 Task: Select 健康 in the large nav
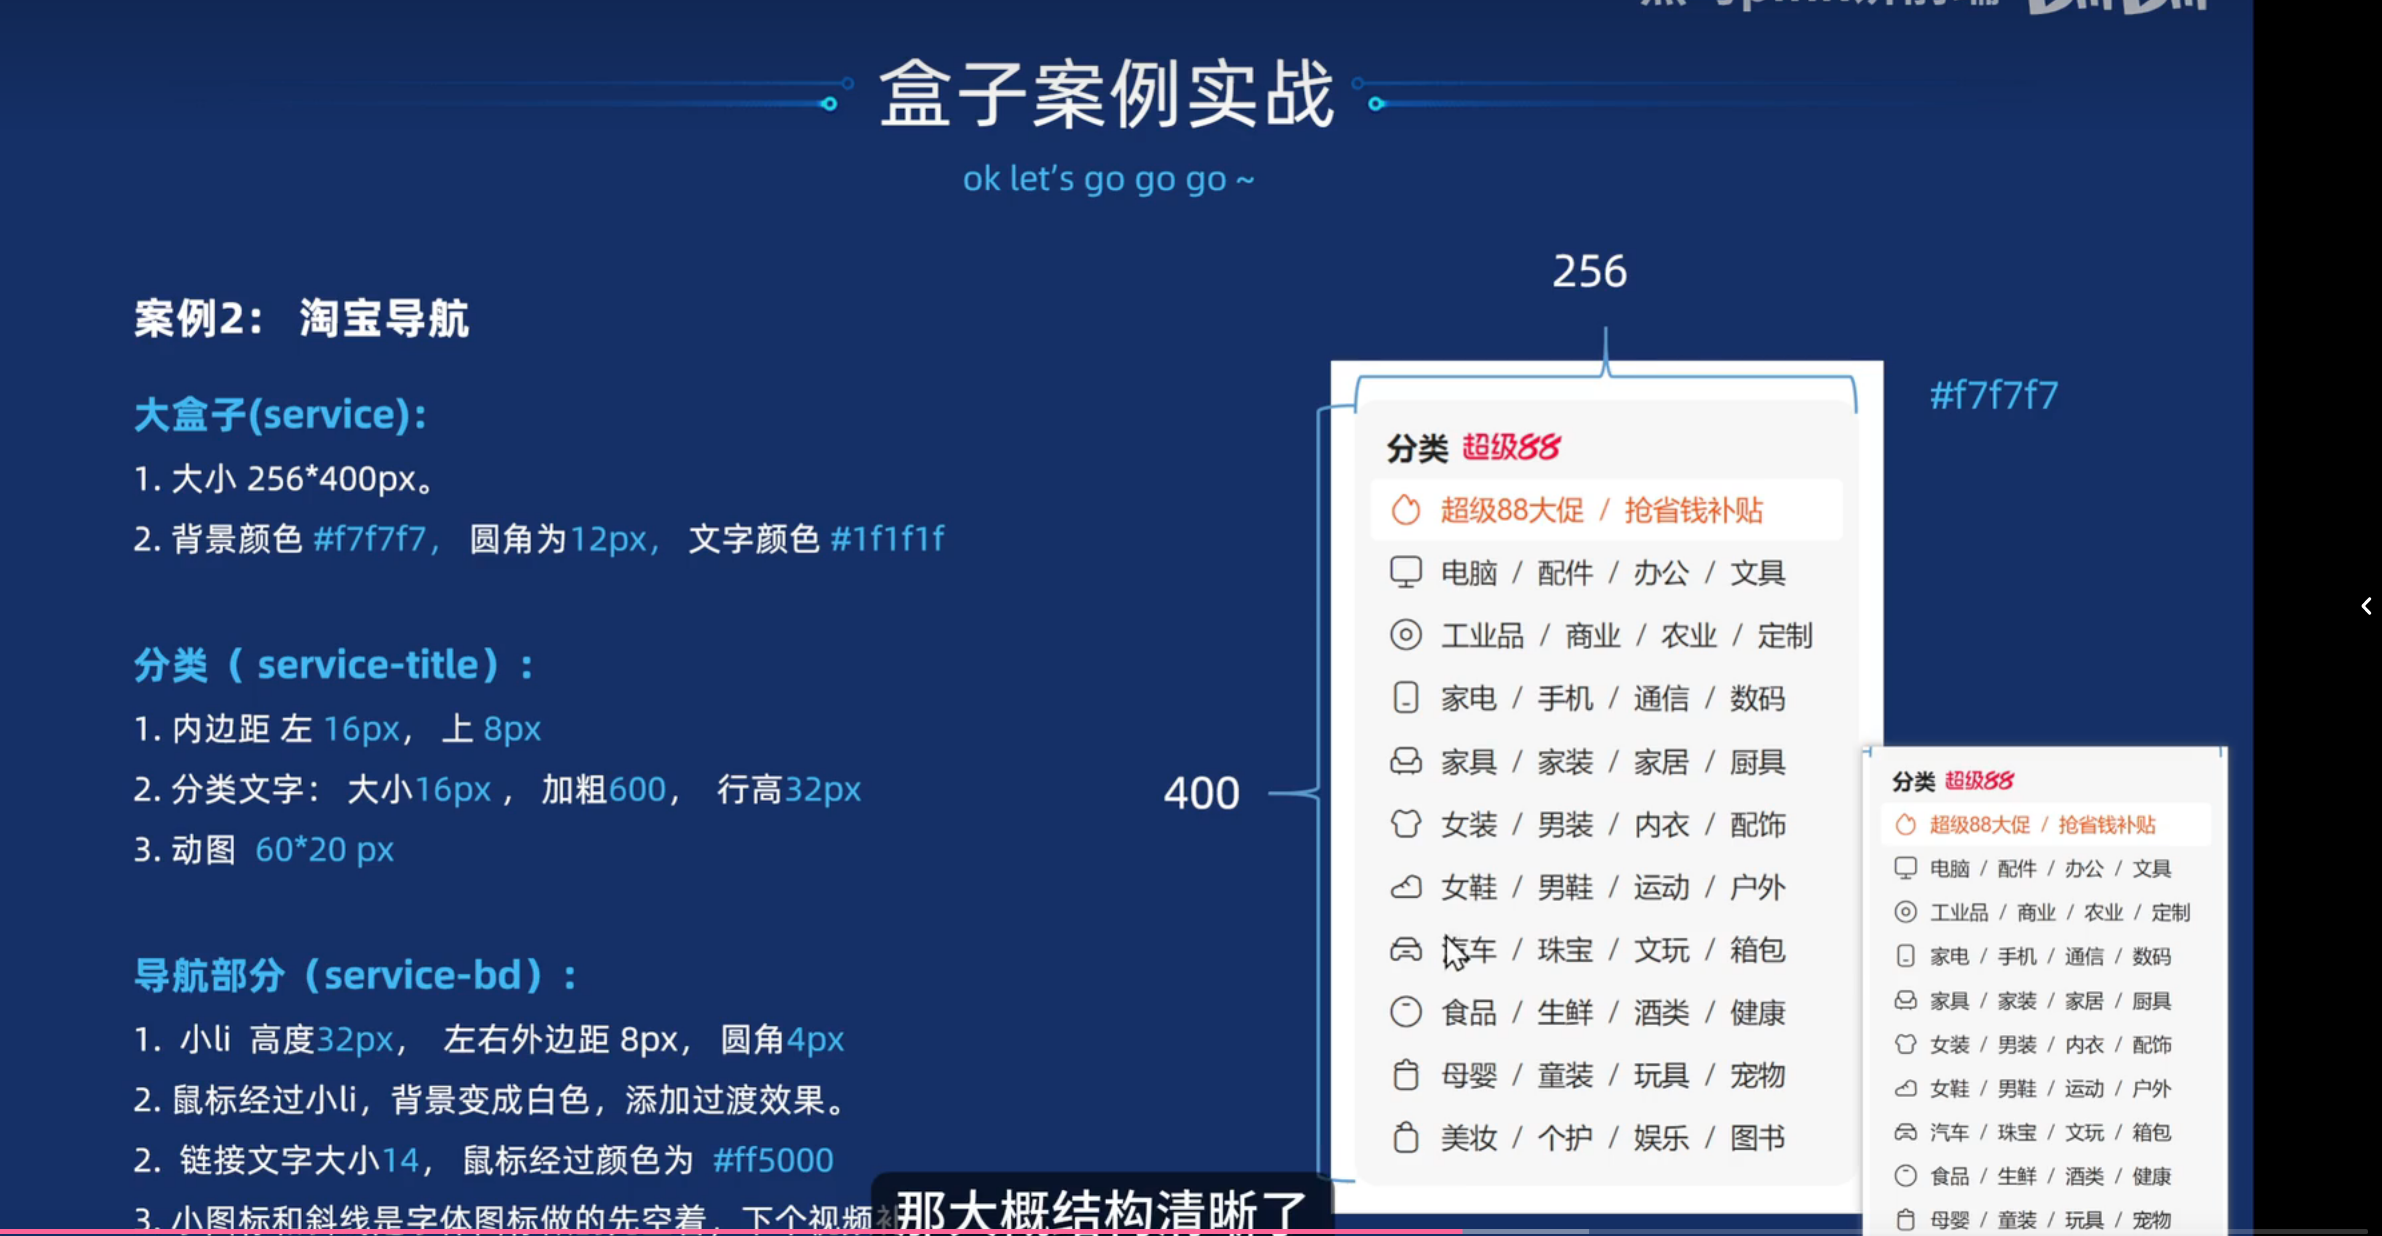[x=1757, y=1013]
